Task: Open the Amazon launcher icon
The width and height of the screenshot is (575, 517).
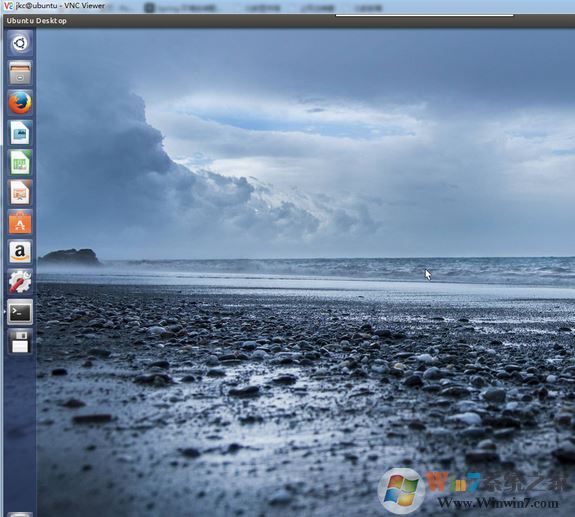Action: coord(20,252)
